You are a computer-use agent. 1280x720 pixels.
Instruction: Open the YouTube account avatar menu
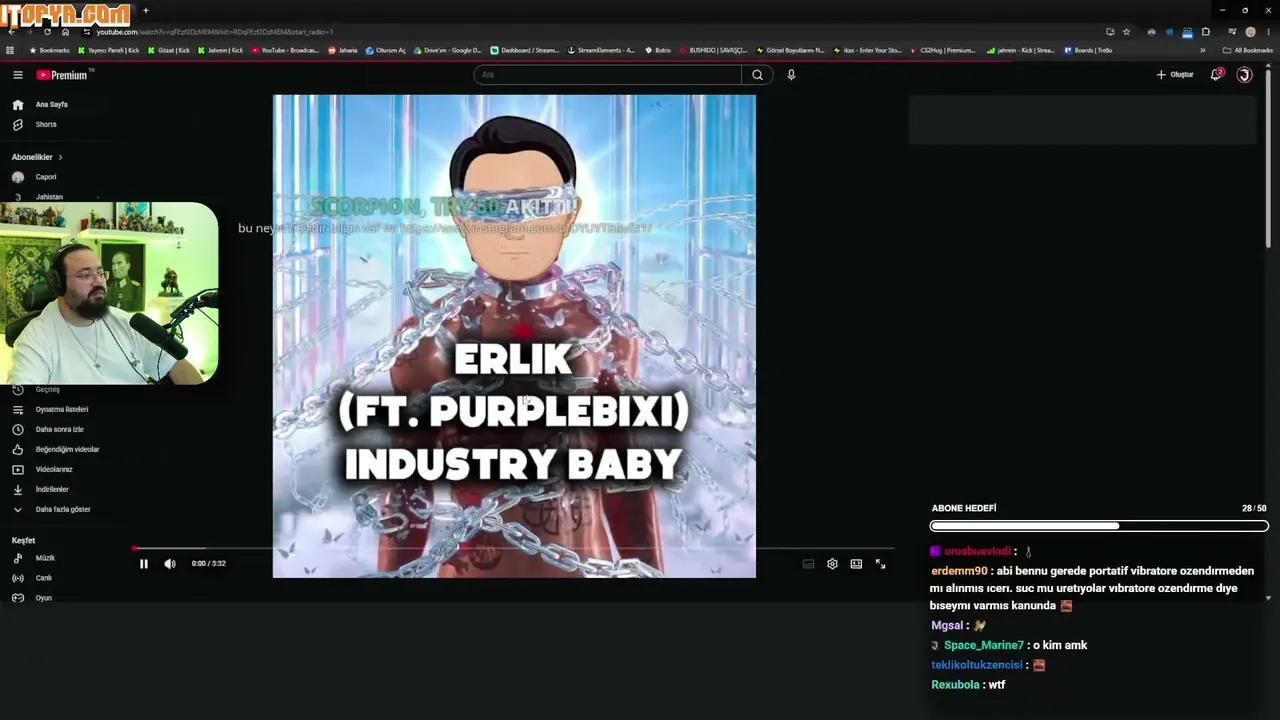(1244, 75)
